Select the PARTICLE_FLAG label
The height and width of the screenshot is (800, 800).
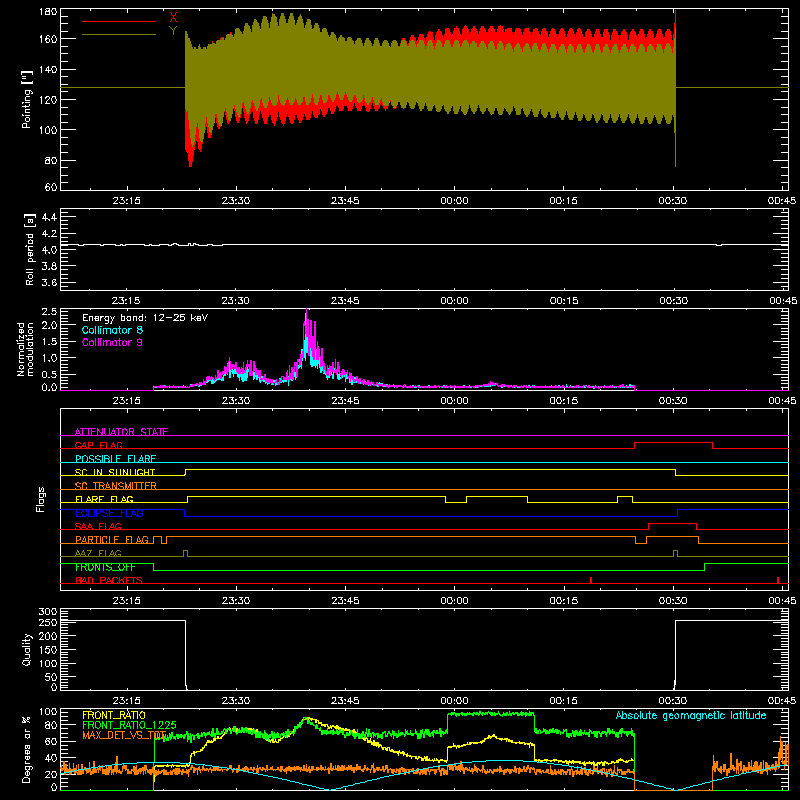pos(112,539)
